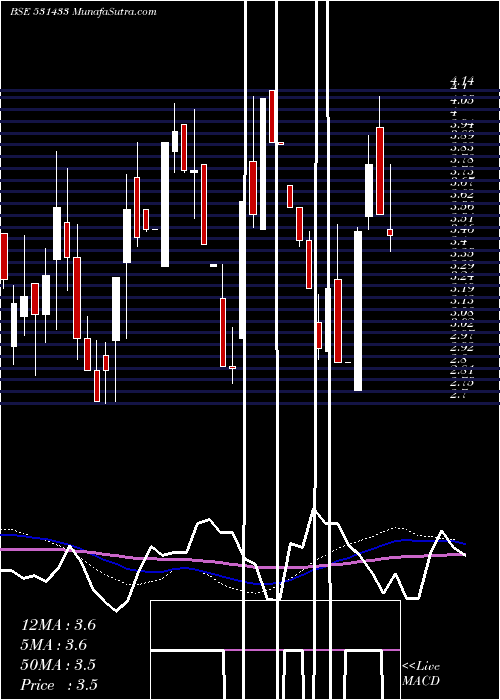Click the '50MA : 3.5' value
The height and width of the screenshot is (700, 500).
[58, 665]
